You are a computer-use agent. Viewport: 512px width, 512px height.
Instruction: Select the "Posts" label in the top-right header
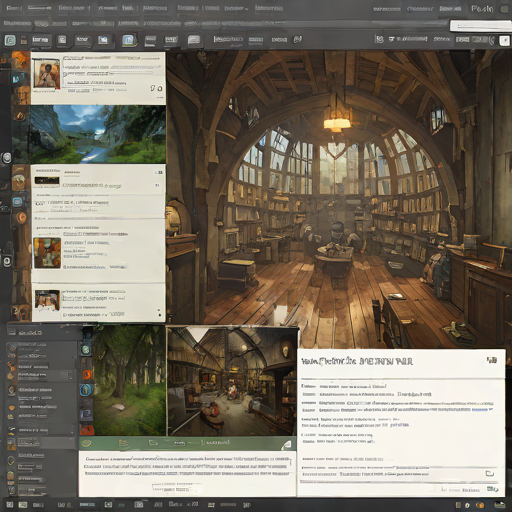click(x=482, y=9)
